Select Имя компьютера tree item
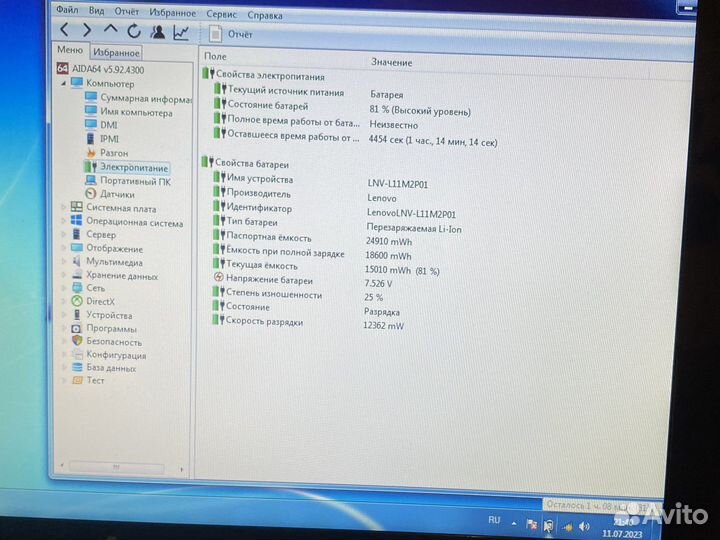720x540 pixels. click(x=129, y=112)
